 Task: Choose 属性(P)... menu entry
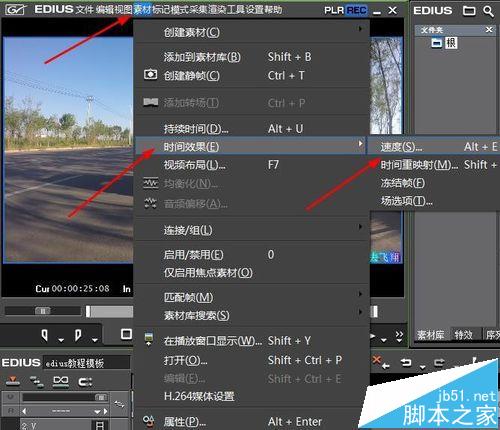[252, 422]
